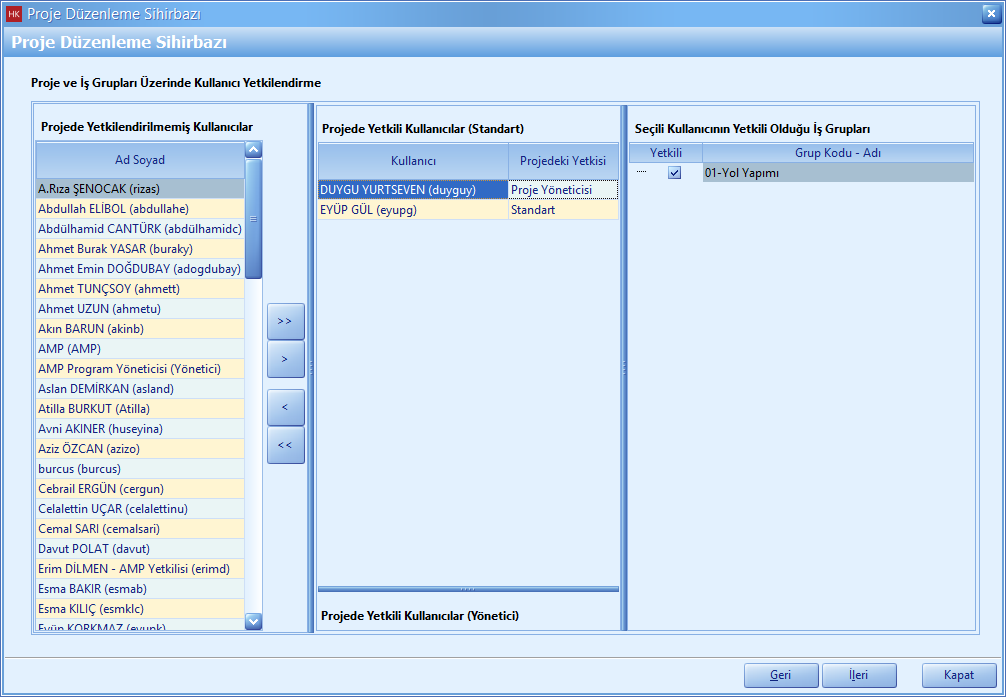Click the move all left (<<) button
Screen dimensions: 1006x697
(x=285, y=445)
